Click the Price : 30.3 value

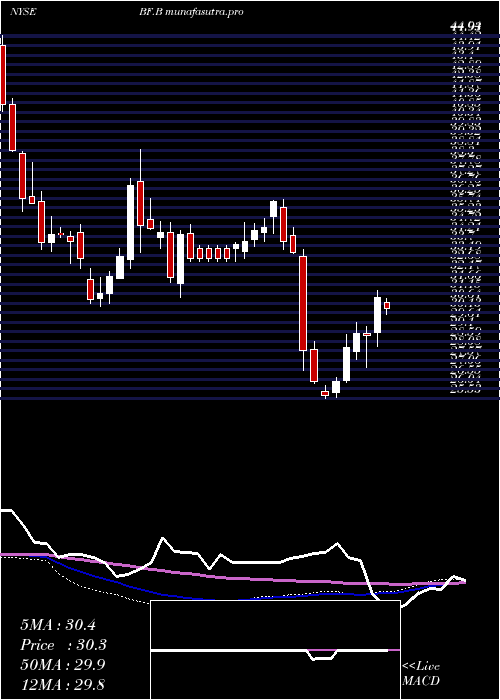click(63, 645)
